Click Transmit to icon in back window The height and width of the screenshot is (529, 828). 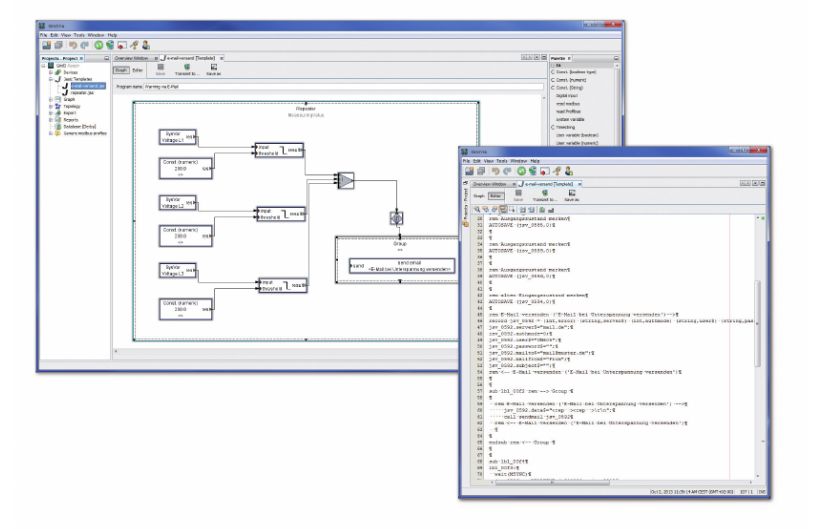tap(187, 70)
